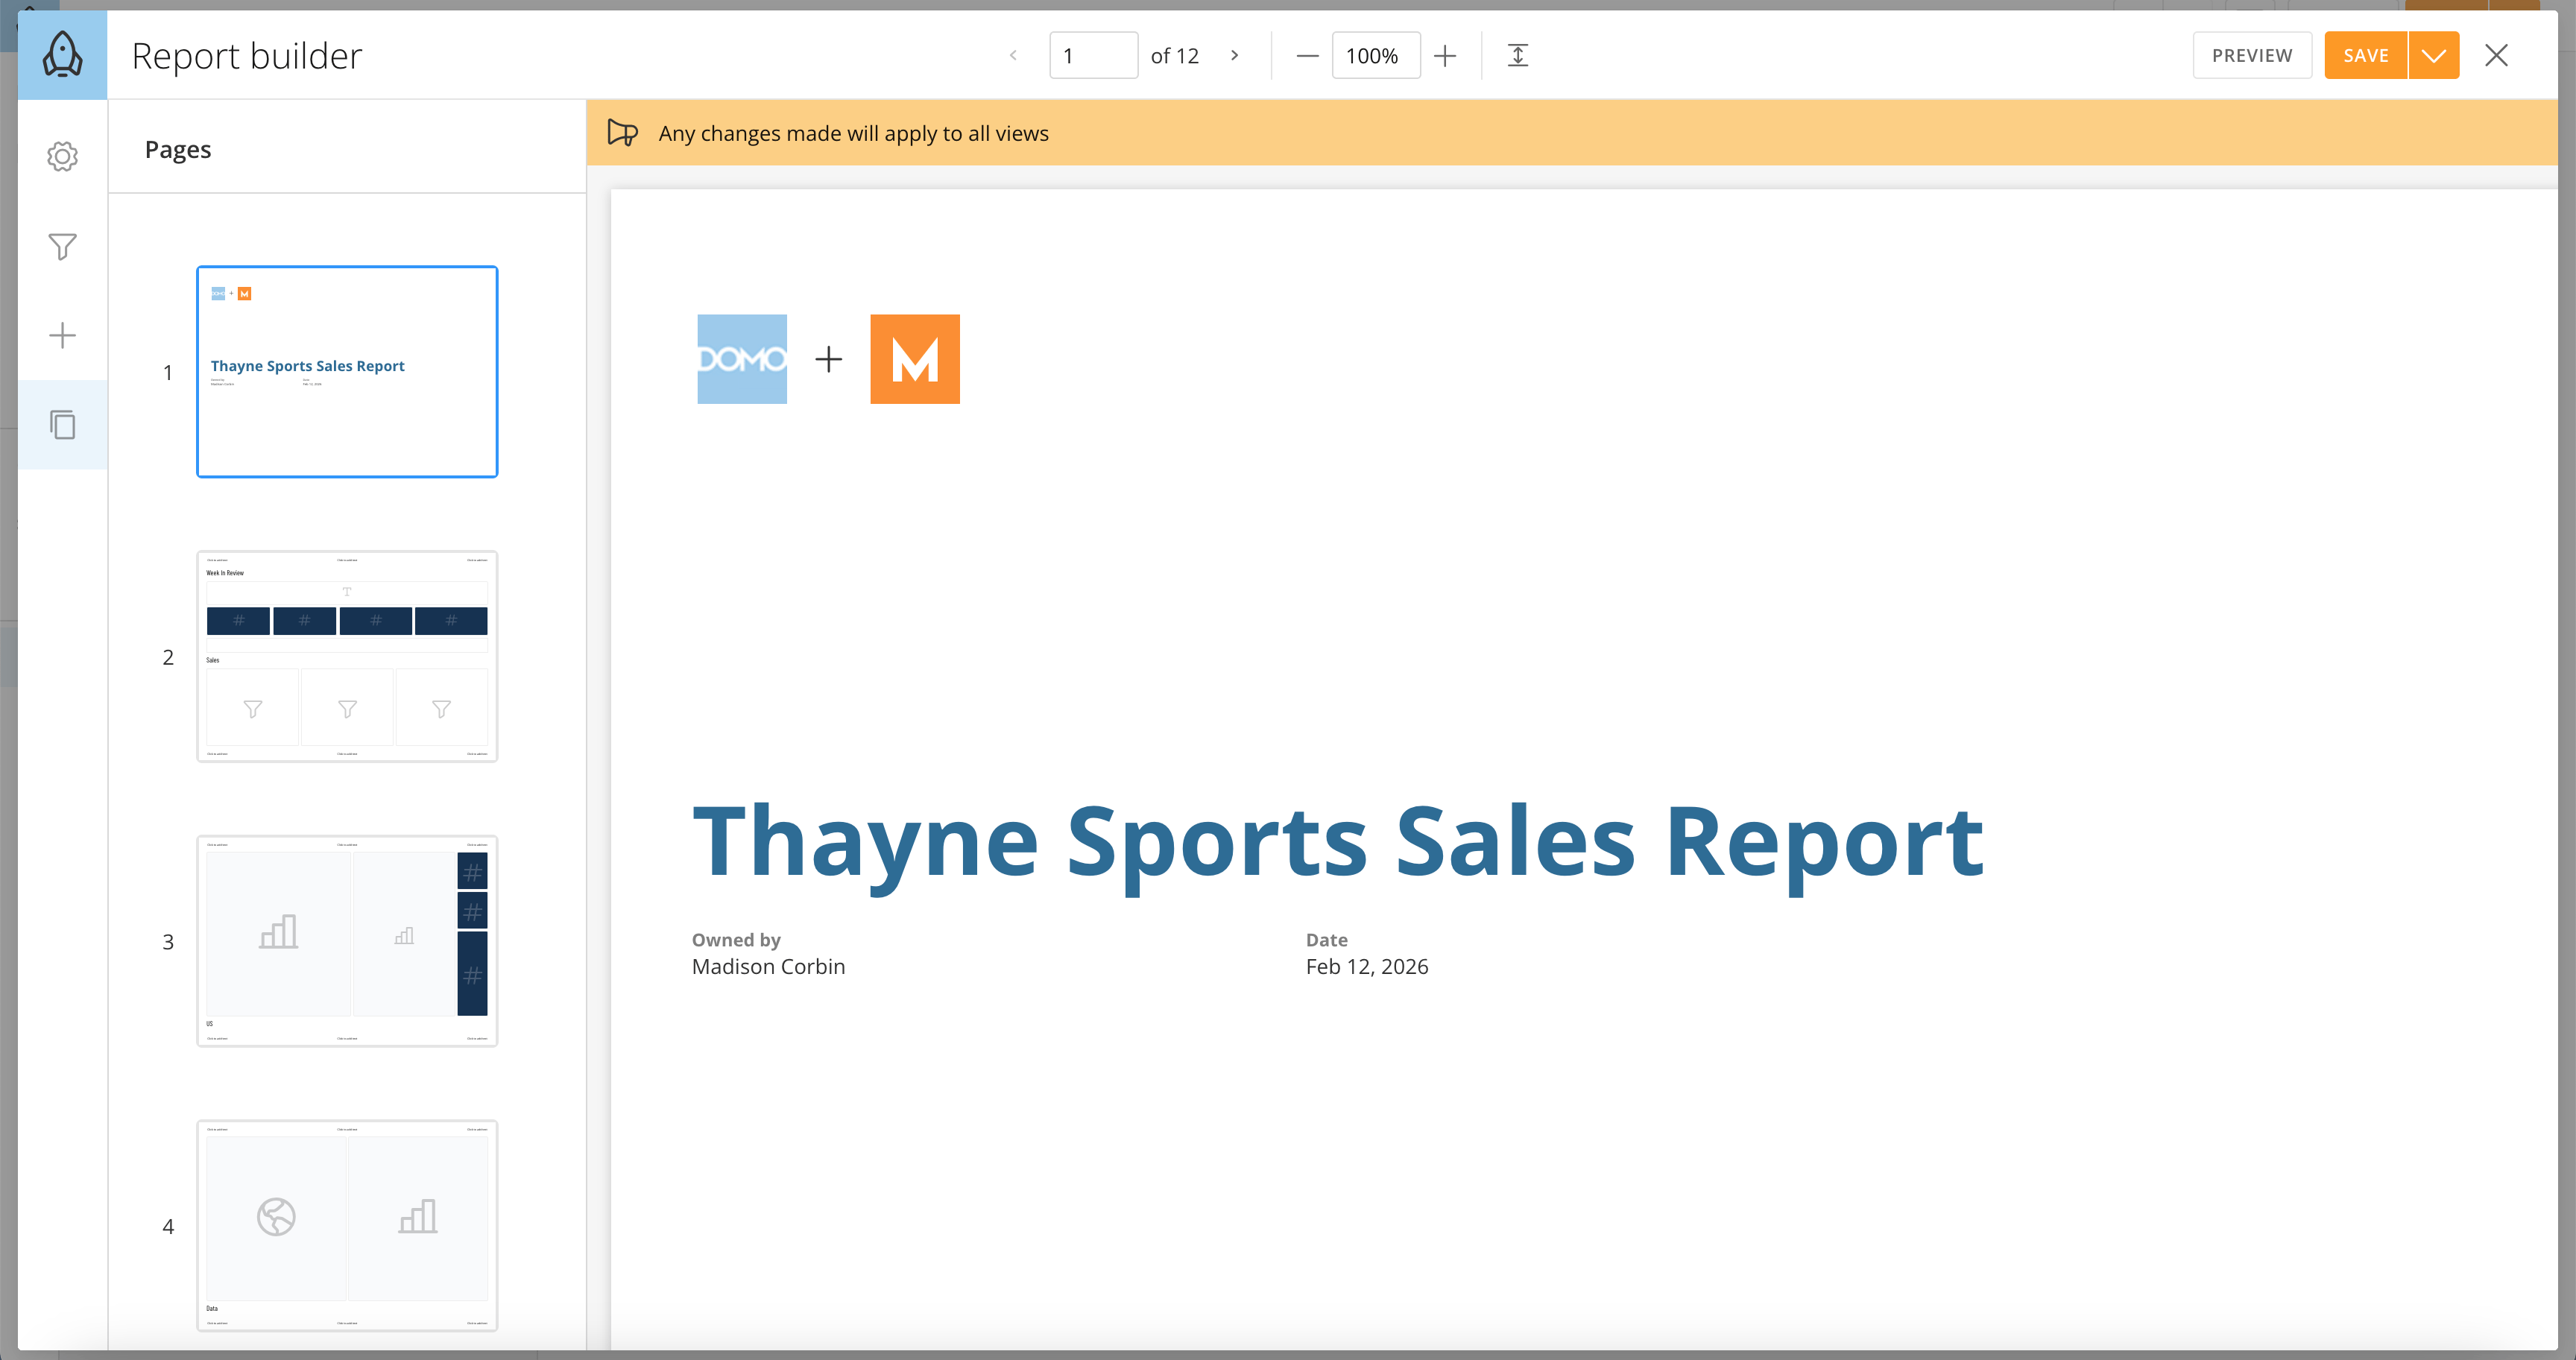Select the Pages panel icon
This screenshot has width=2576, height=1360.
coord(62,425)
